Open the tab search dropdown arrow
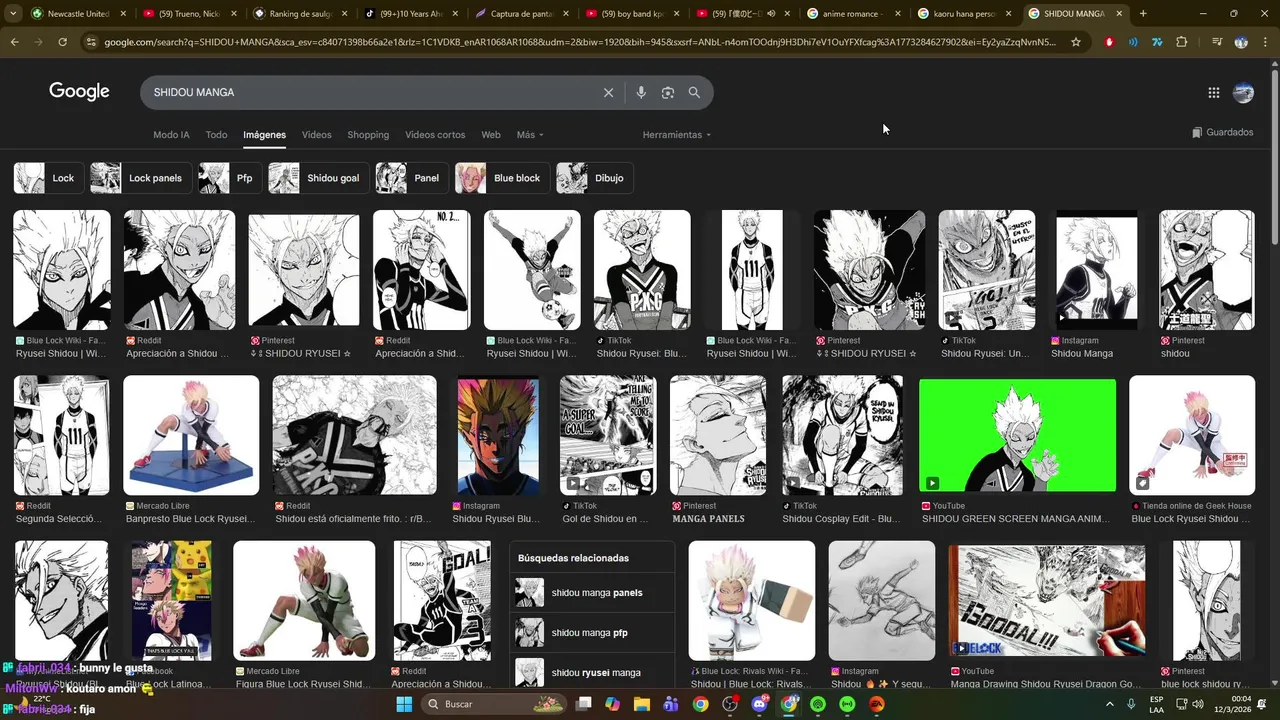 [14, 14]
